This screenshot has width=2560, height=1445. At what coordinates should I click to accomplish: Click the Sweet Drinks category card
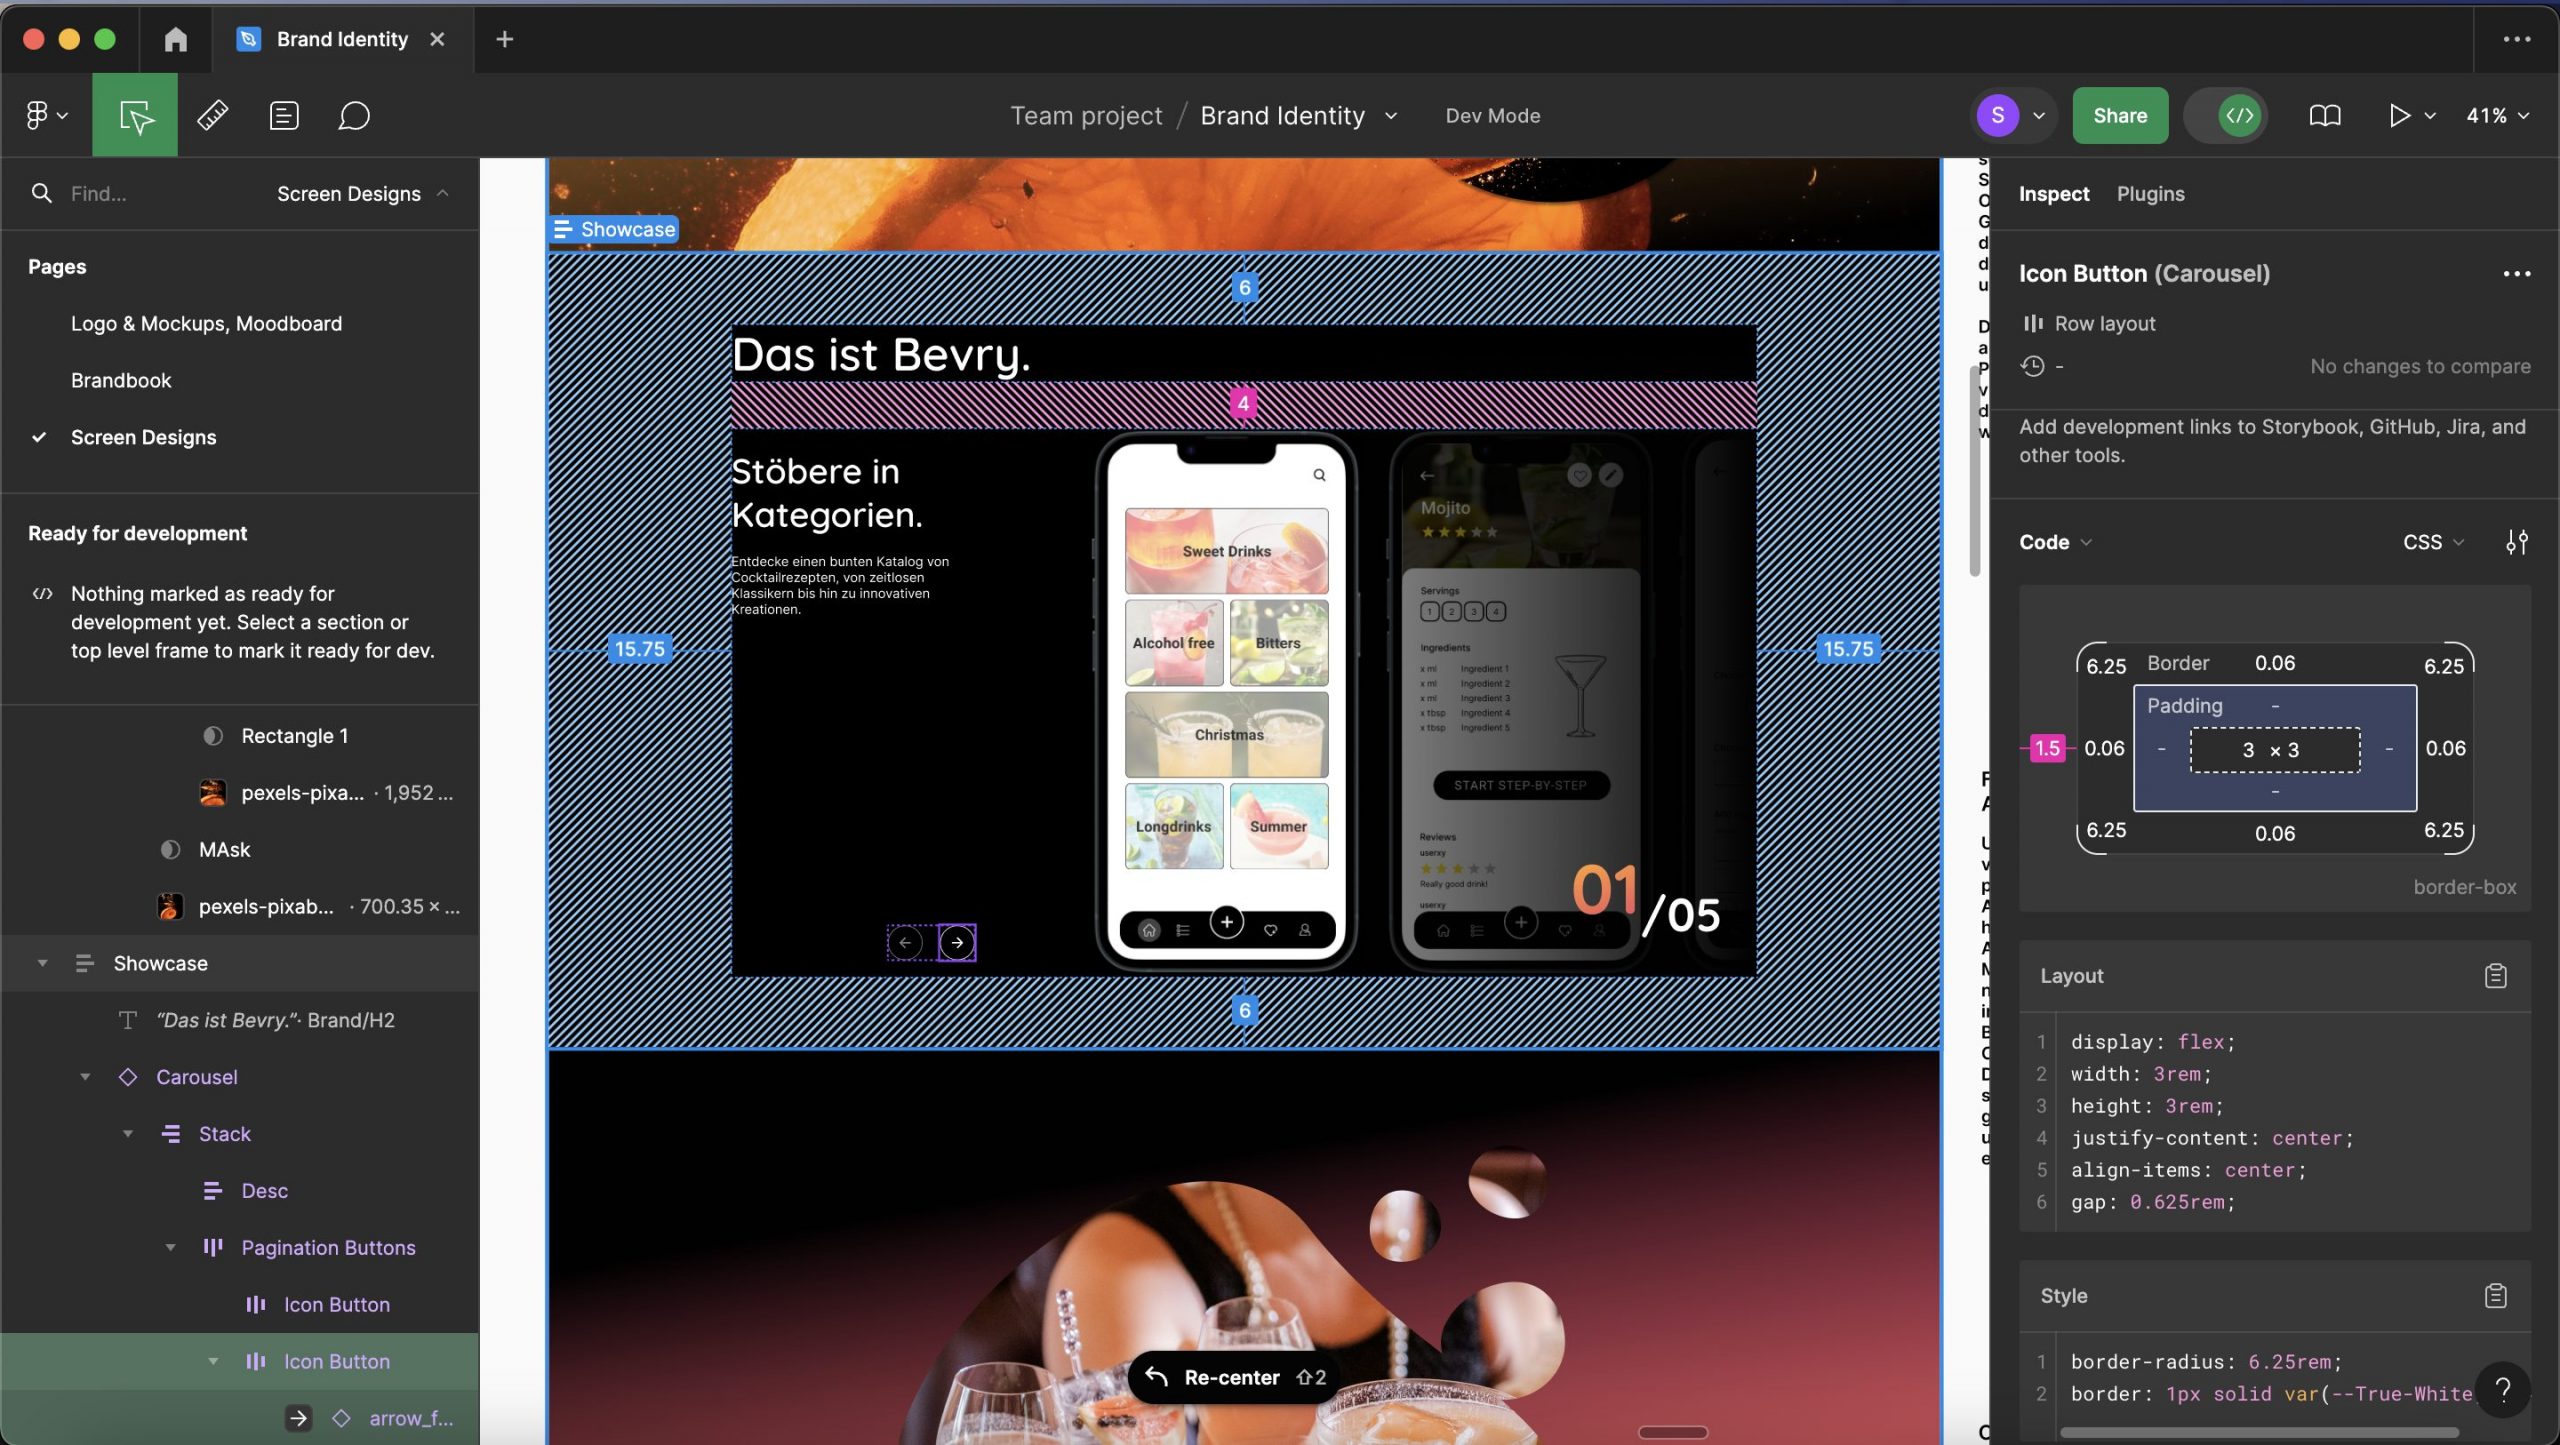click(1226, 551)
